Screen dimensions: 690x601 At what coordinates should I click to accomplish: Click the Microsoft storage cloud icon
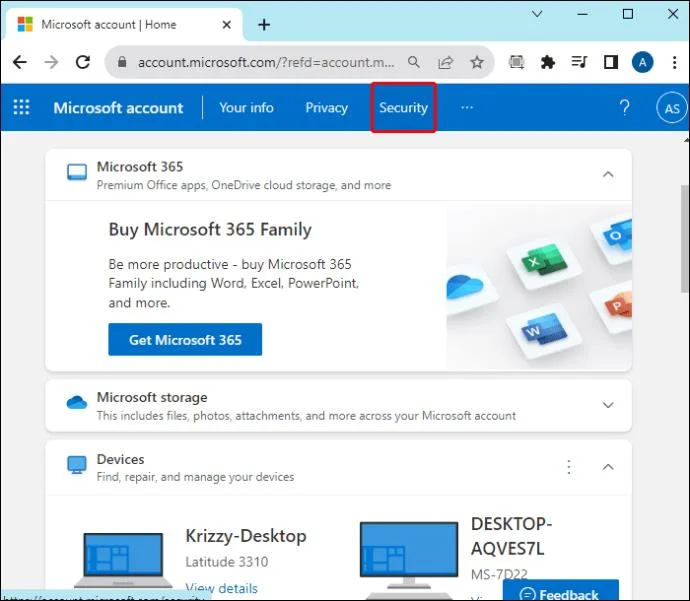click(77, 402)
